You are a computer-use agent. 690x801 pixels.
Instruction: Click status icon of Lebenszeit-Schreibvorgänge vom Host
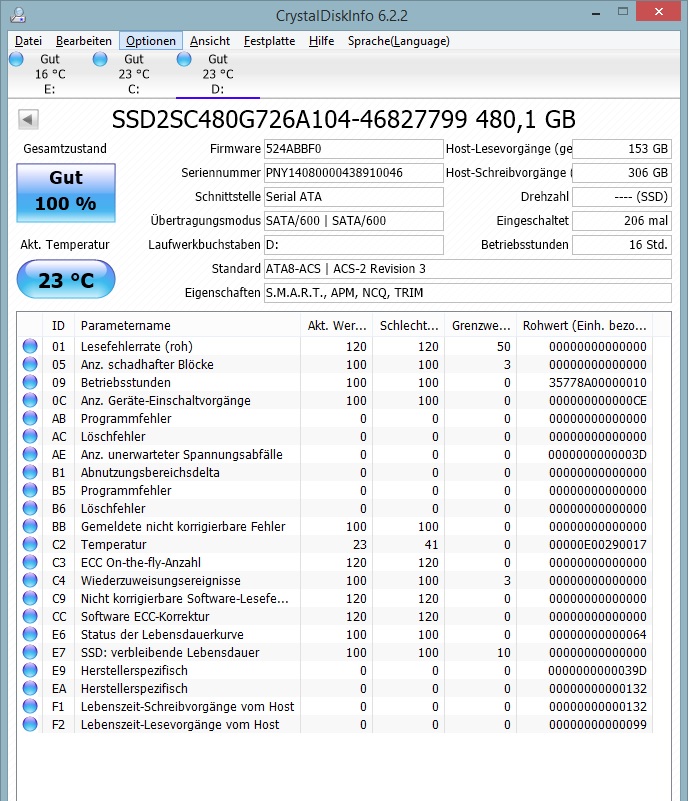(30, 705)
